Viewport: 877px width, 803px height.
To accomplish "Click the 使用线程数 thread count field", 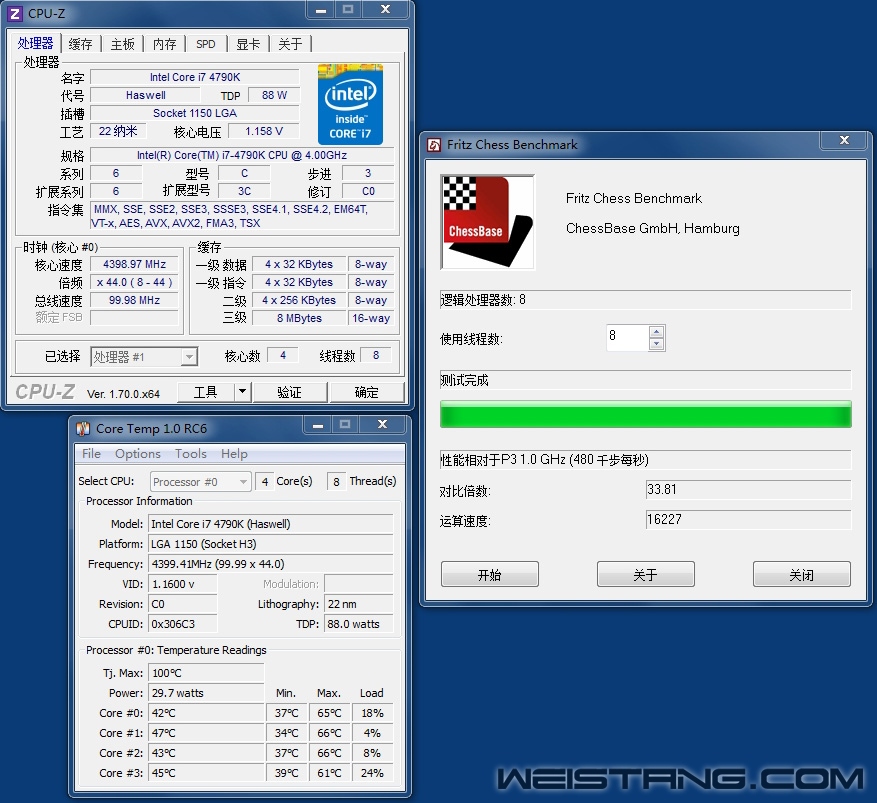I will (x=628, y=338).
